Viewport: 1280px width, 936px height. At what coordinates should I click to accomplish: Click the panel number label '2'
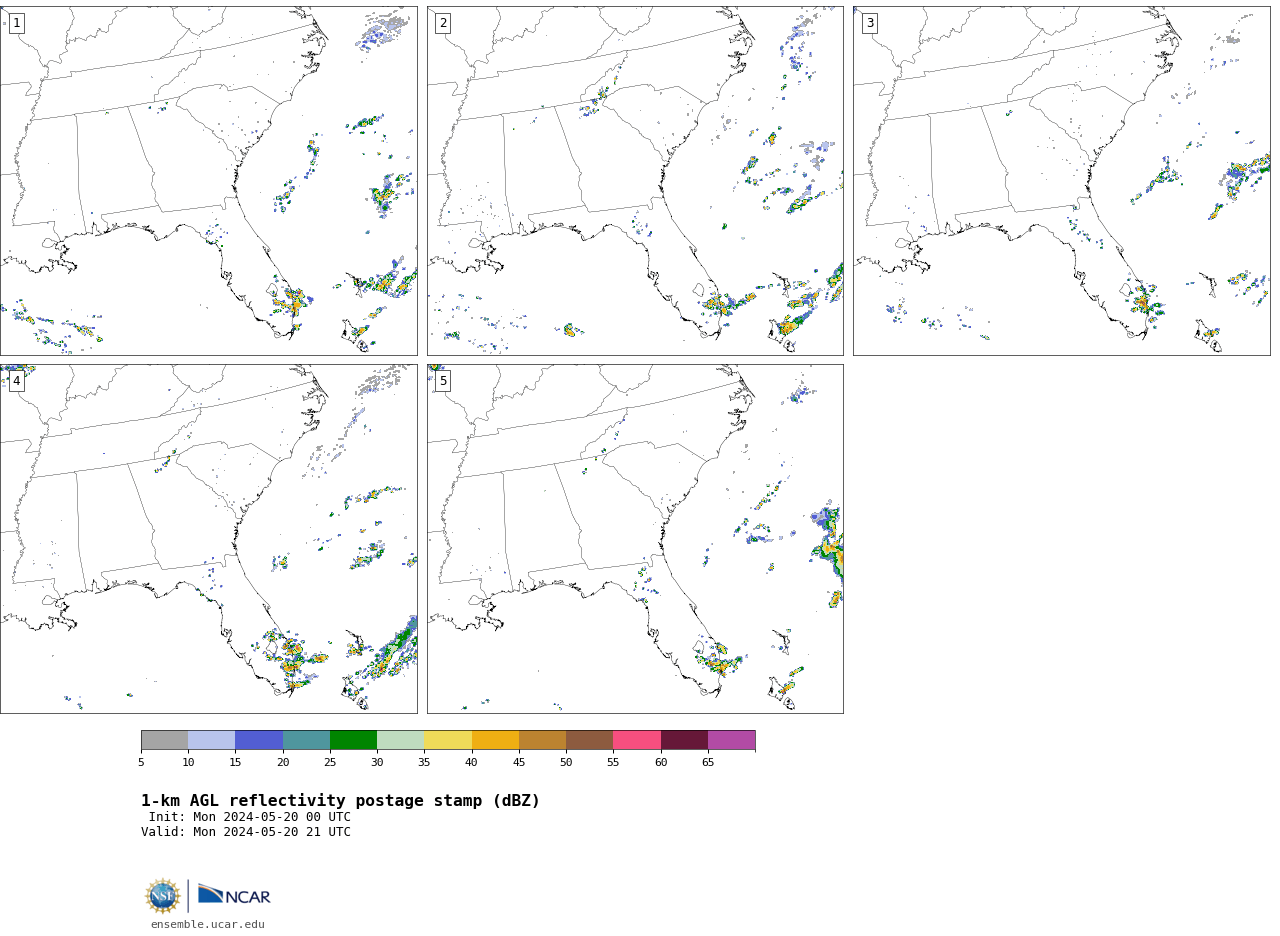tap(443, 23)
